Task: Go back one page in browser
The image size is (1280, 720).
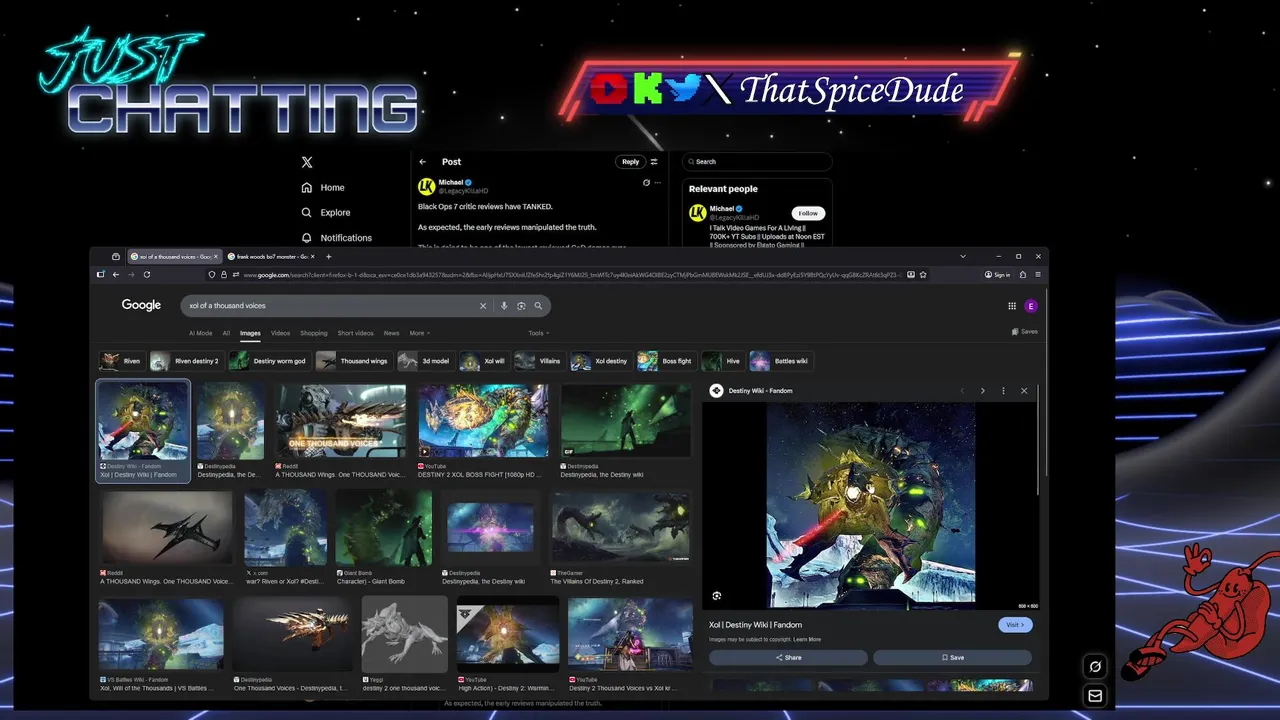Action: pyautogui.click(x=116, y=274)
